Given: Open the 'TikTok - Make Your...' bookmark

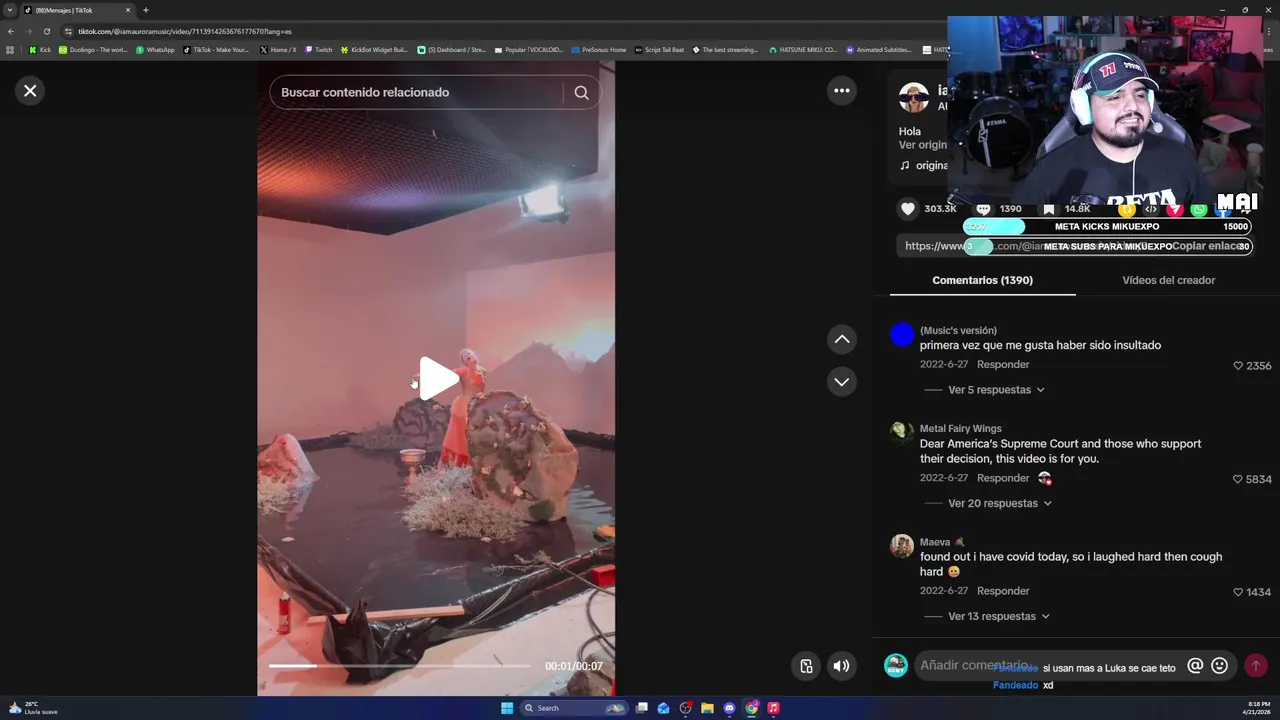Looking at the screenshot, I should (x=216, y=50).
